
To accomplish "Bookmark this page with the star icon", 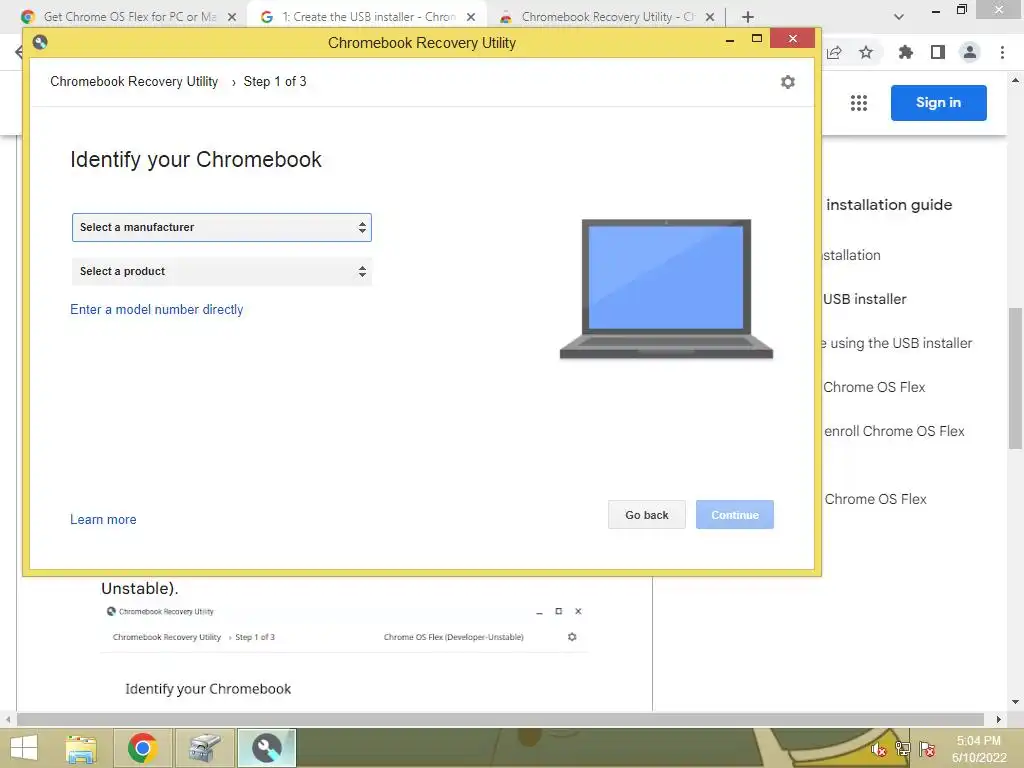I will pyautogui.click(x=866, y=52).
